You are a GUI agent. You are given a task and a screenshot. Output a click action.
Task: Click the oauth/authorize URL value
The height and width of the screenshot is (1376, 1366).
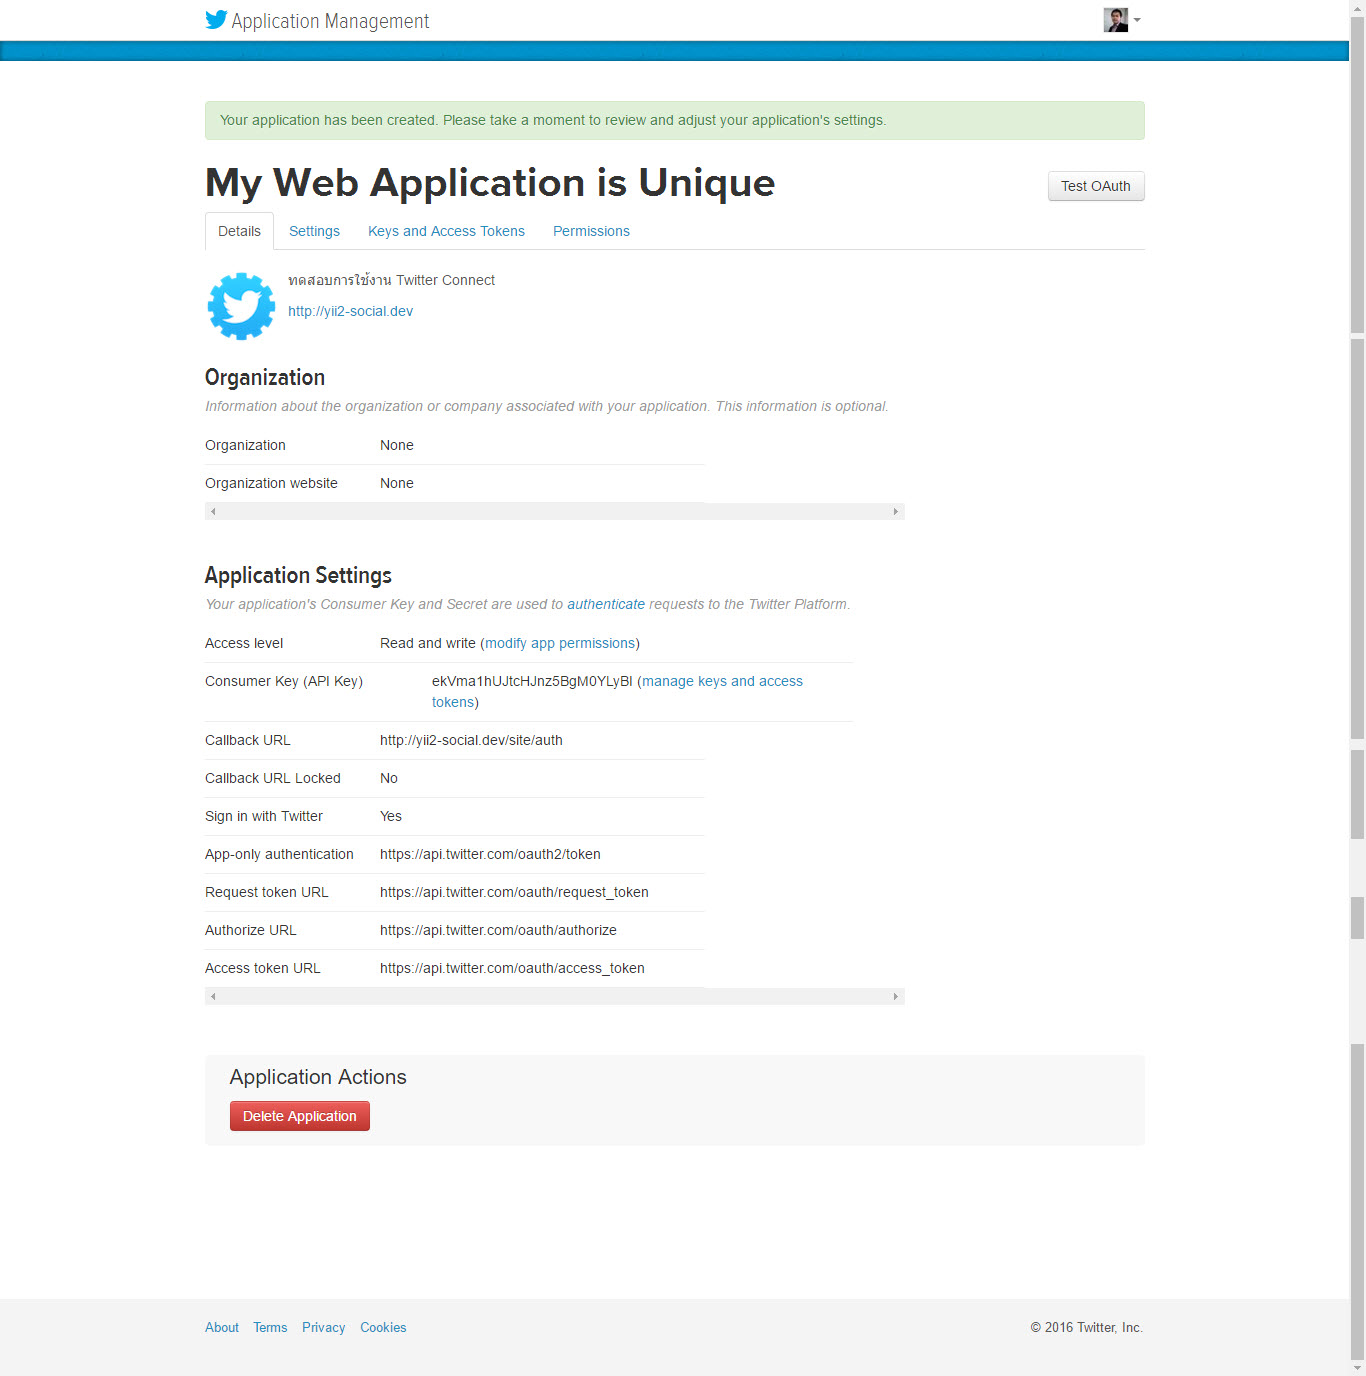[498, 930]
